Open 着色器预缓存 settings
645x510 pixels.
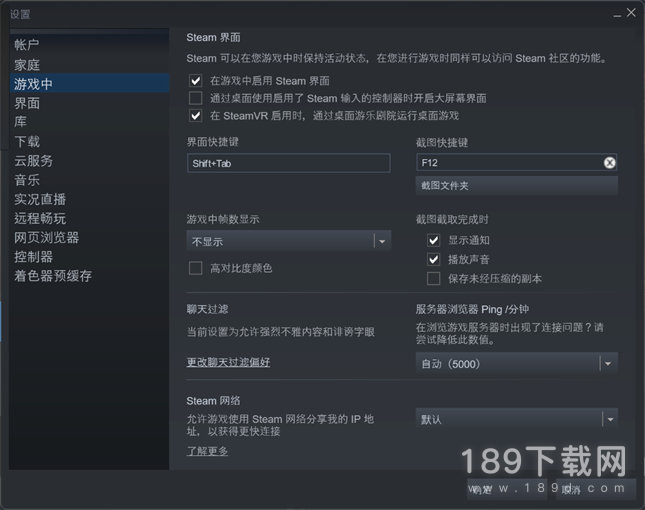(89, 276)
